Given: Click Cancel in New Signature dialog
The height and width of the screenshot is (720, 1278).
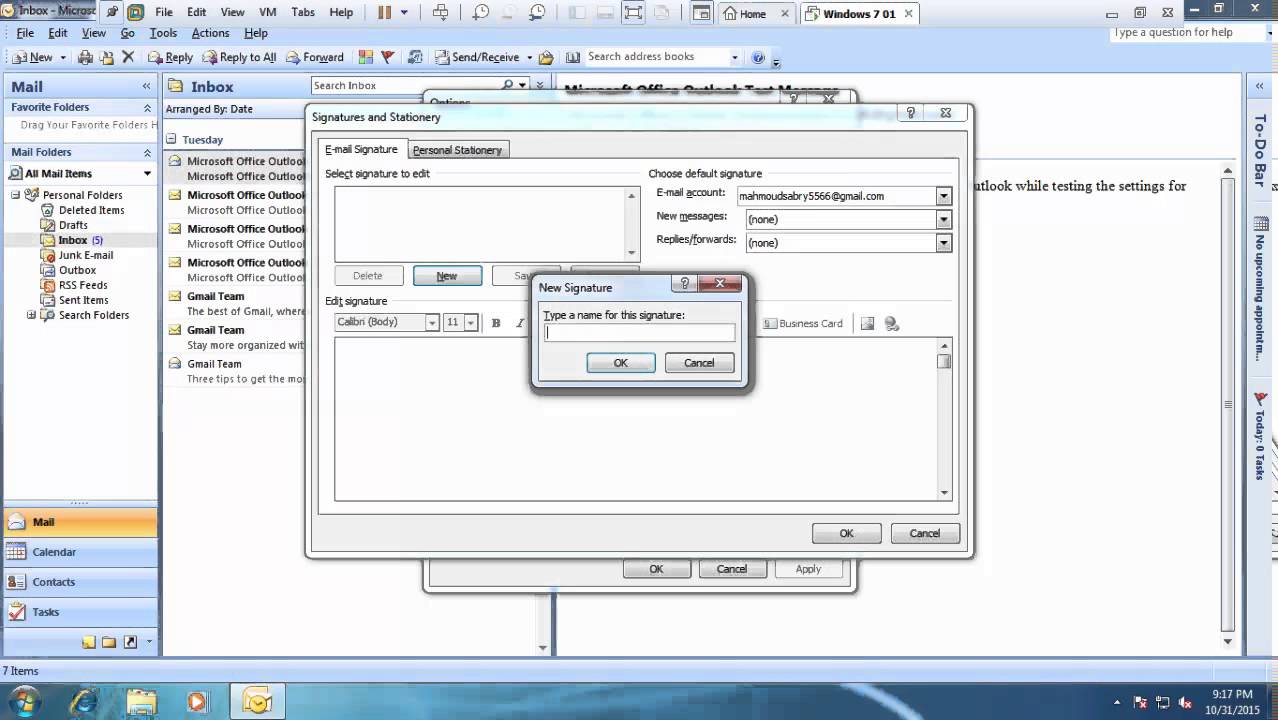Looking at the screenshot, I should 699,363.
